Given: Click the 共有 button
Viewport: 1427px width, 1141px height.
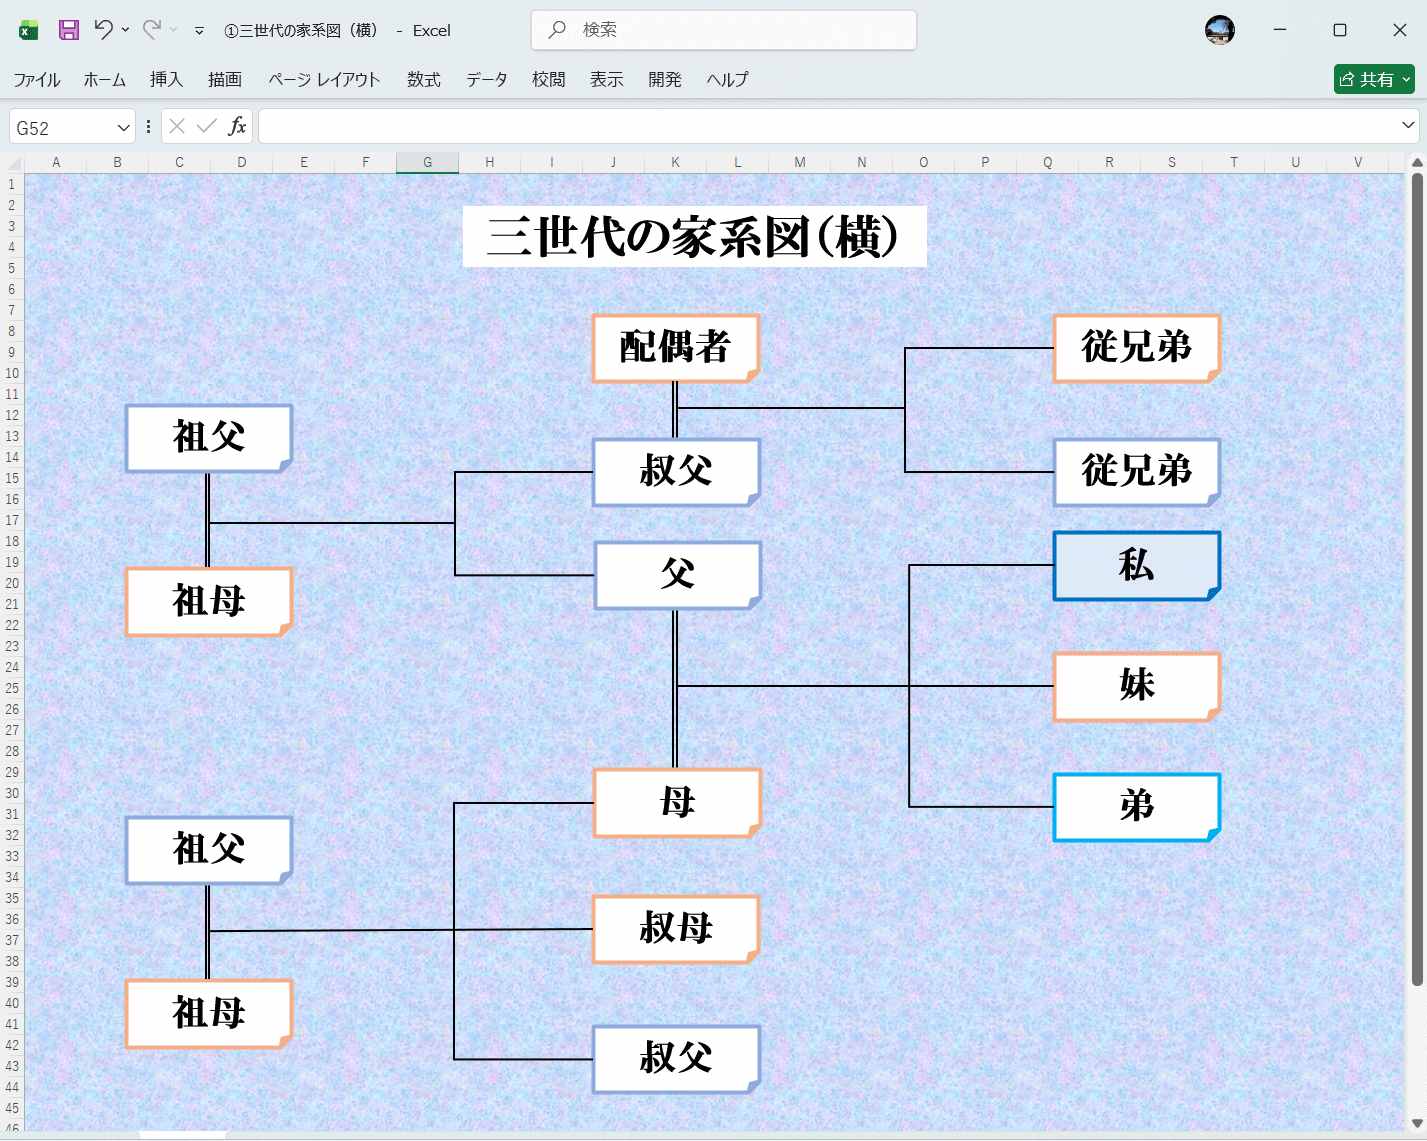Looking at the screenshot, I should pyautogui.click(x=1368, y=79).
